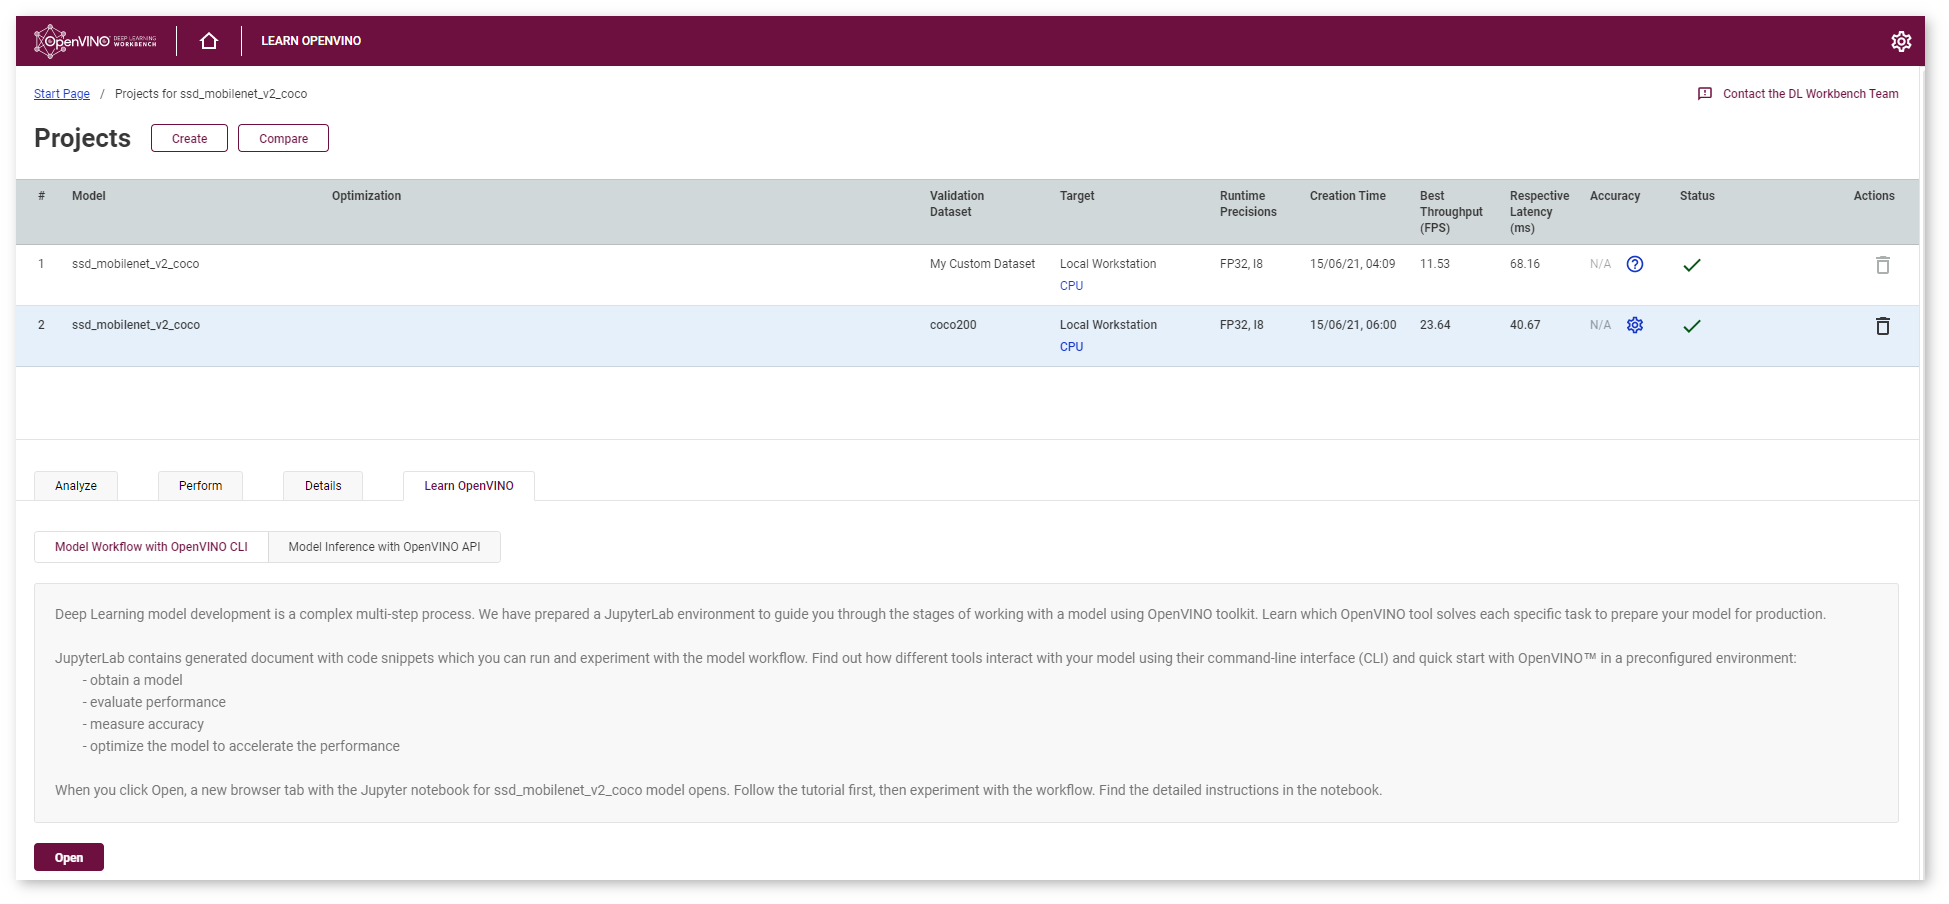The width and height of the screenshot is (1949, 904).
Task: Select ssd_mobilenet_v2_coco in row 1
Action: click(x=135, y=264)
